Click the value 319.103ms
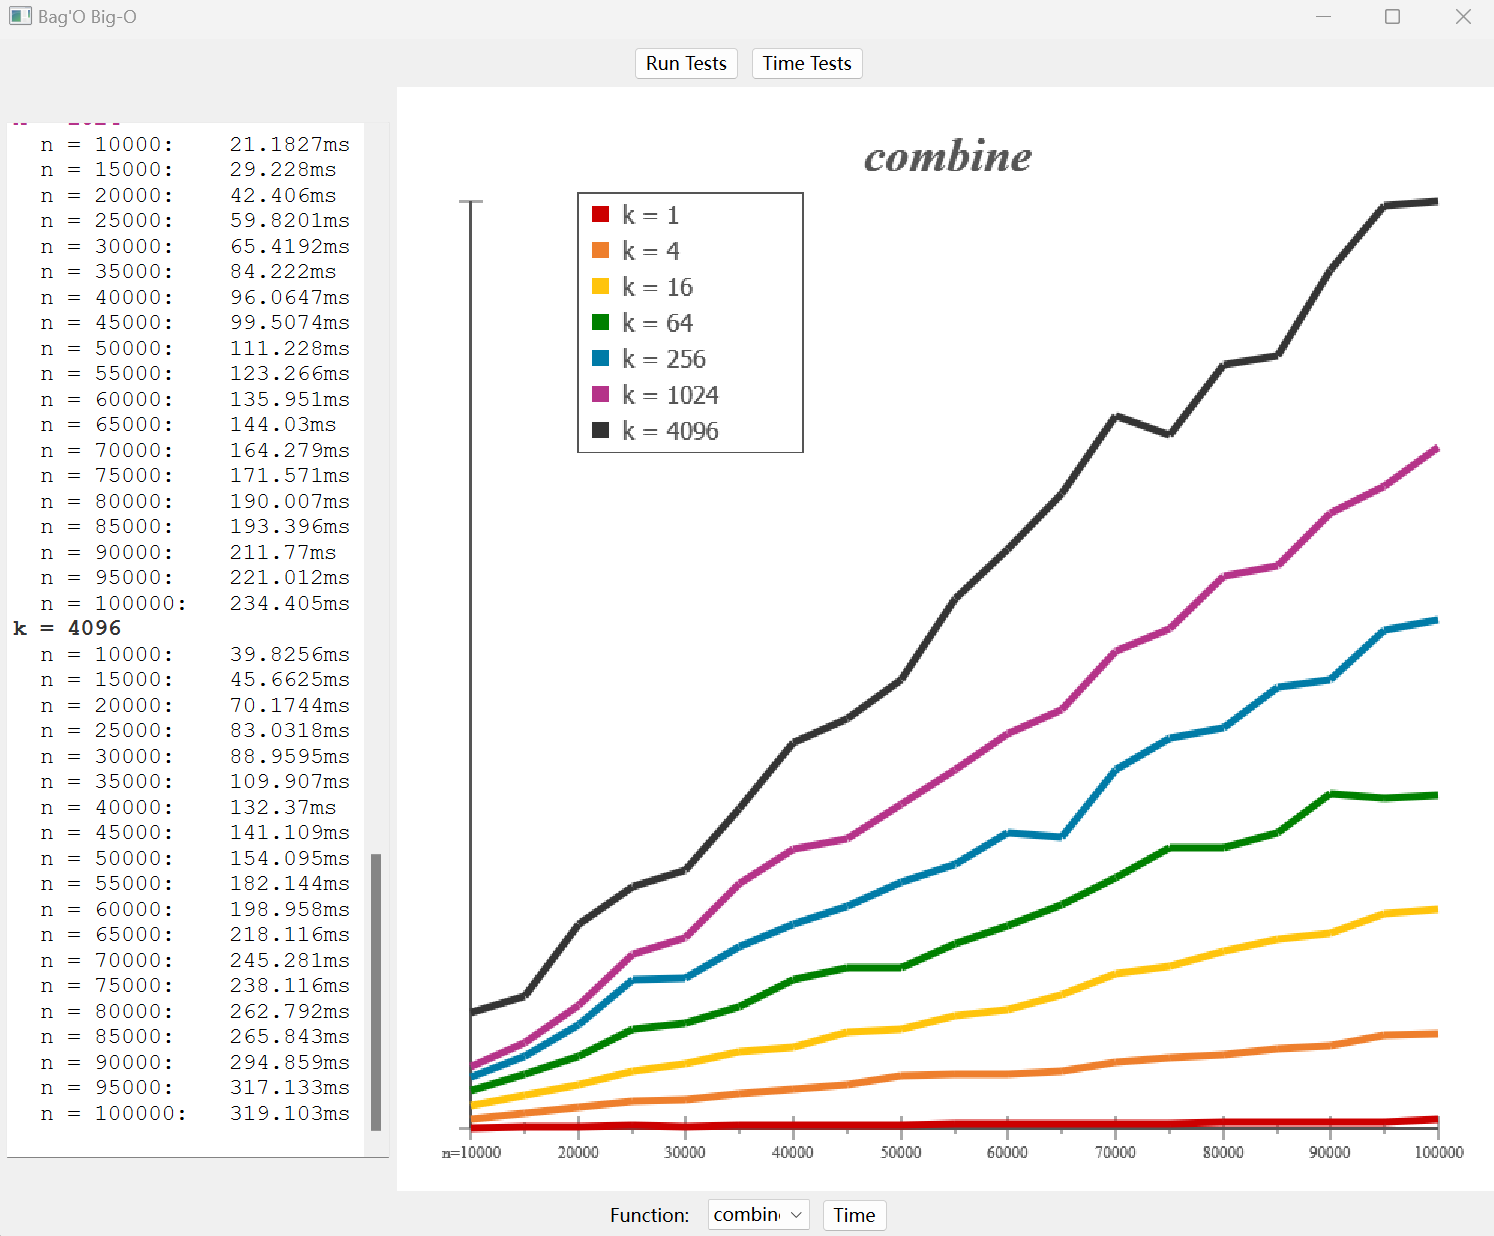The image size is (1494, 1236). 290,1113
